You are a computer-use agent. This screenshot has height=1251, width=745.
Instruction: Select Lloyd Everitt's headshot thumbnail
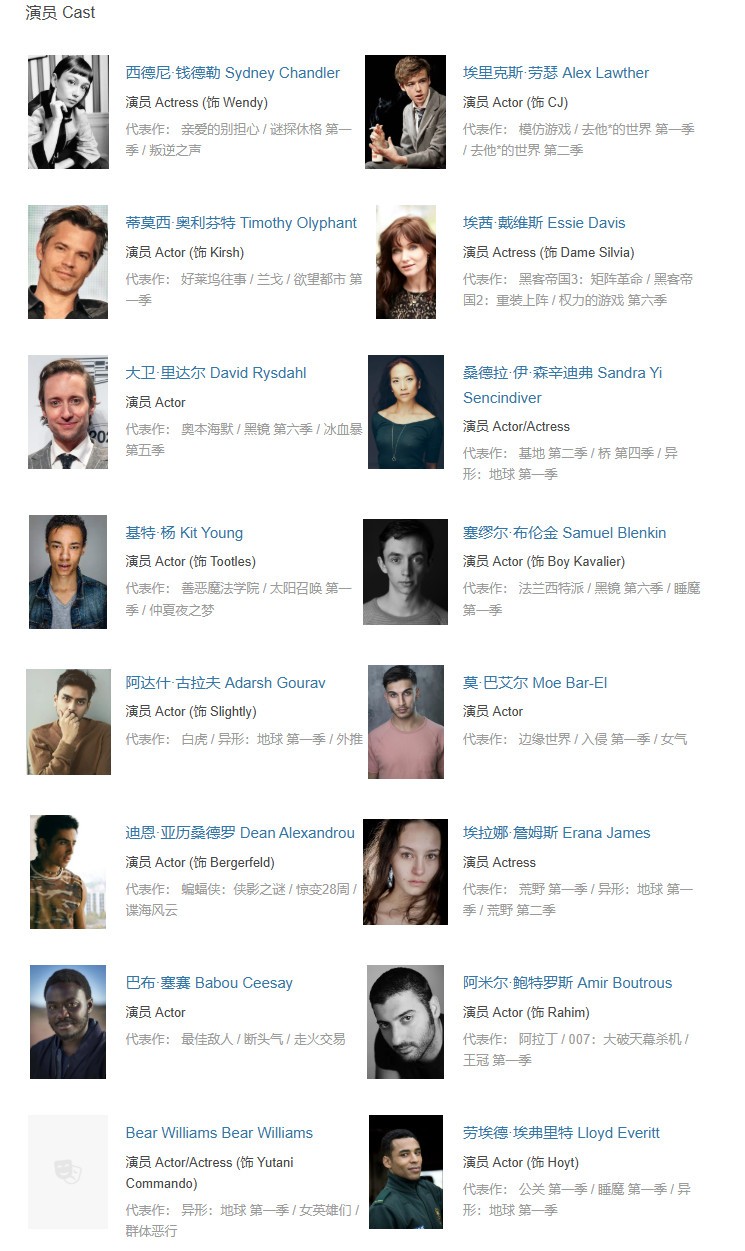coord(405,1172)
